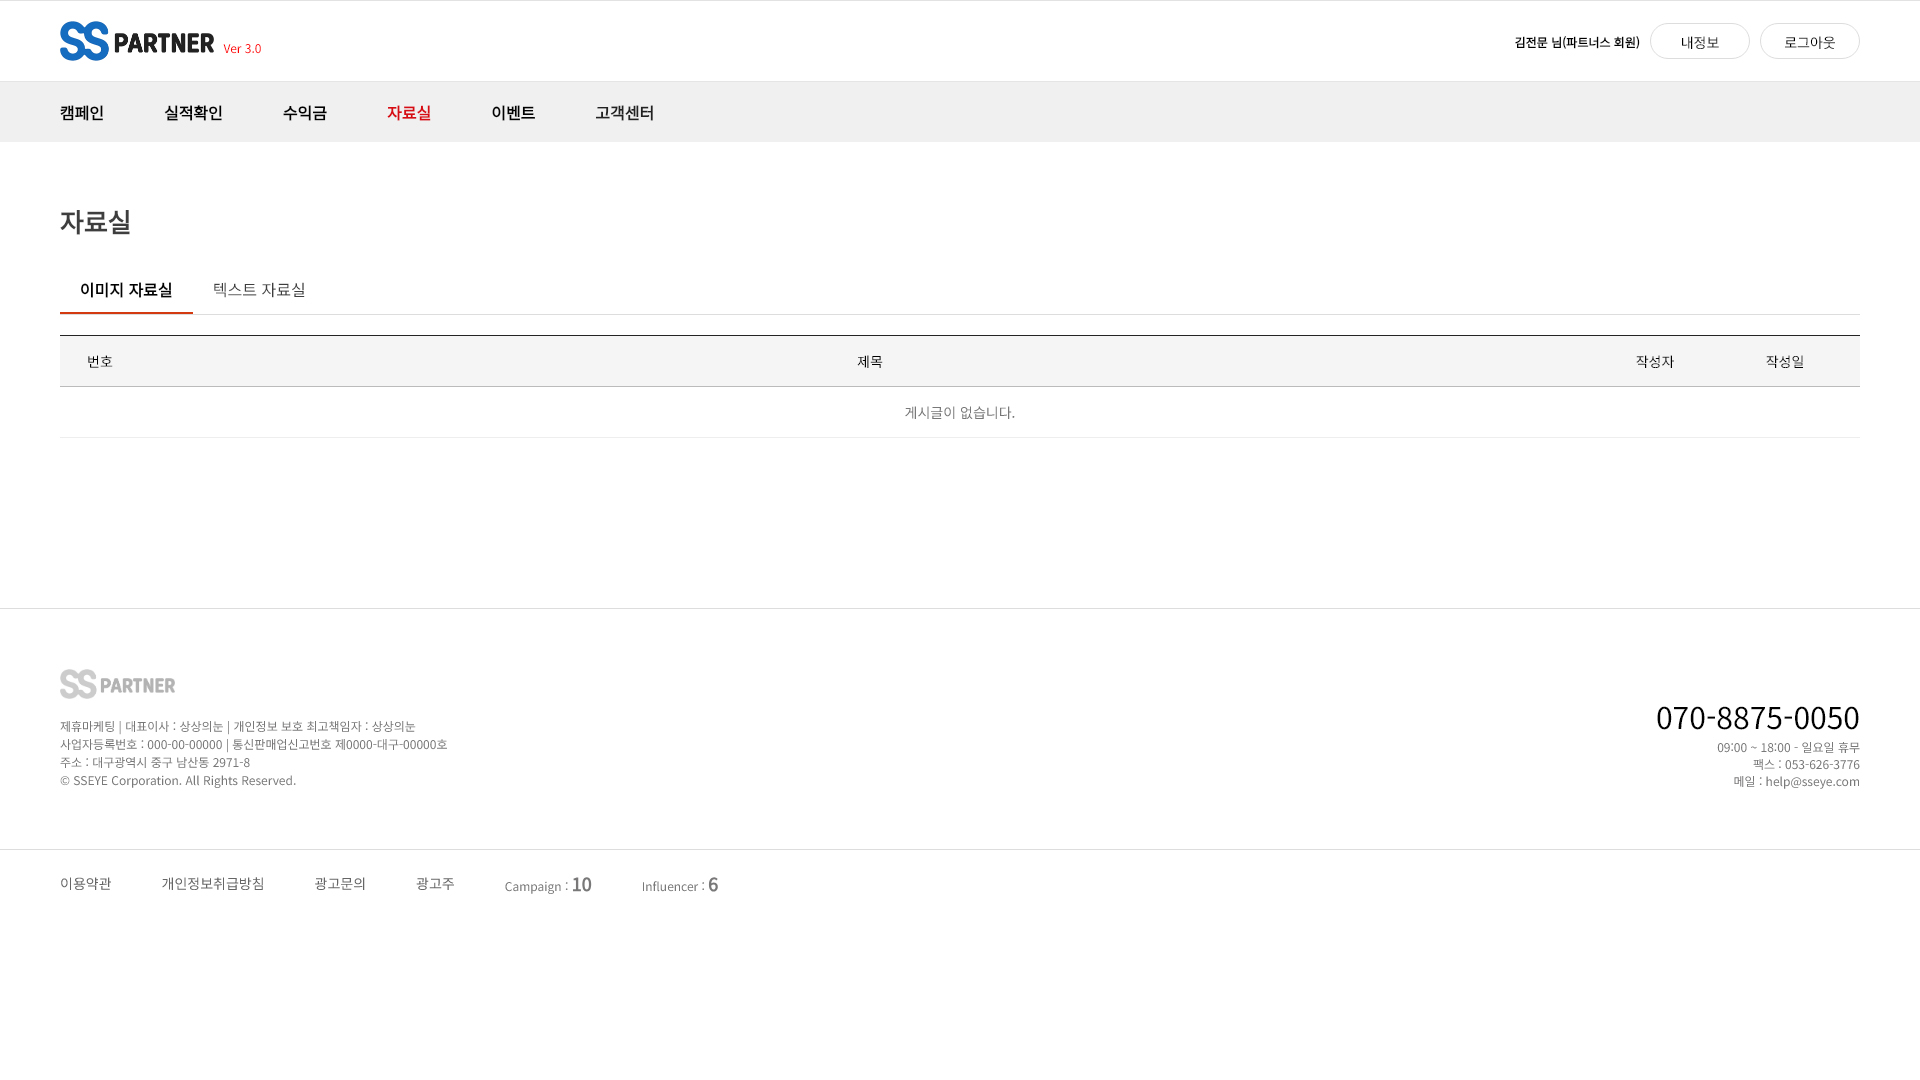The height and width of the screenshot is (1080, 1920).
Task: Click the 070-8875-0050 phone number
Action: (1757, 717)
